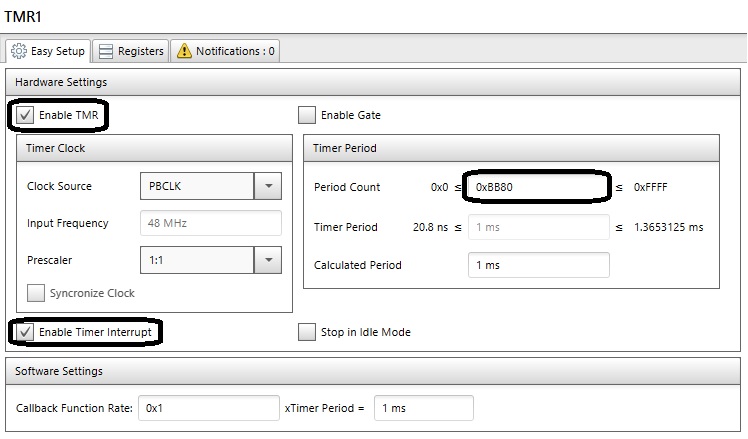This screenshot has height=439, width=748.
Task: Expand the Prescaler dropdown arrow
Action: tap(268, 260)
